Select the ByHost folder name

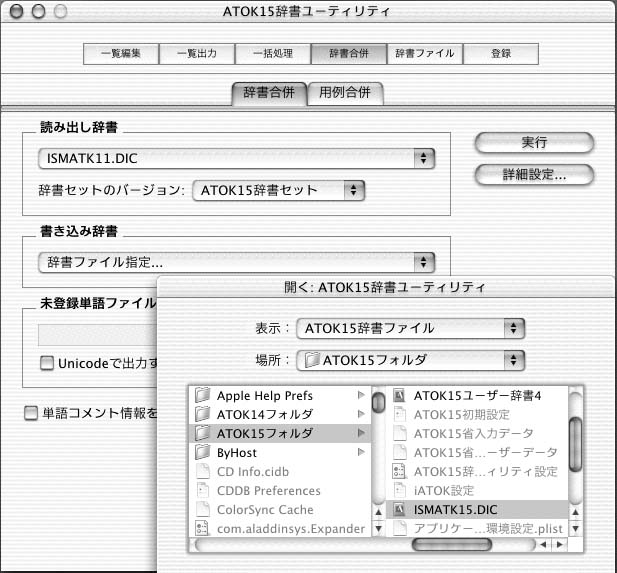pyautogui.click(x=236, y=453)
